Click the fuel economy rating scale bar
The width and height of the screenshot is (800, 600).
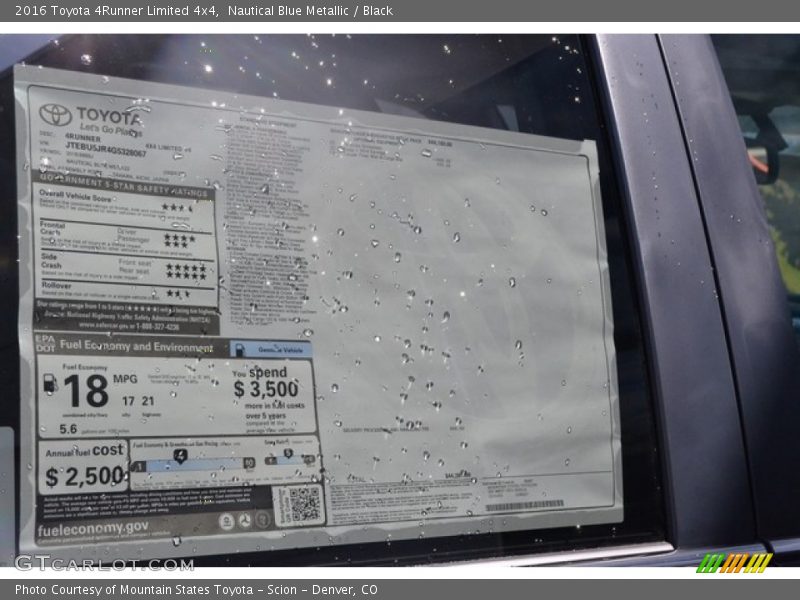pyautogui.click(x=193, y=464)
